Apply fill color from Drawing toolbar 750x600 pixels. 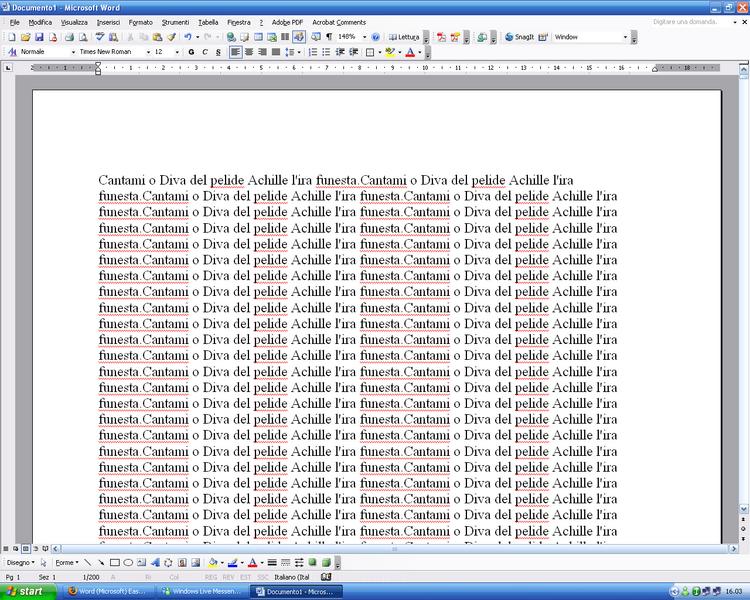point(213,563)
